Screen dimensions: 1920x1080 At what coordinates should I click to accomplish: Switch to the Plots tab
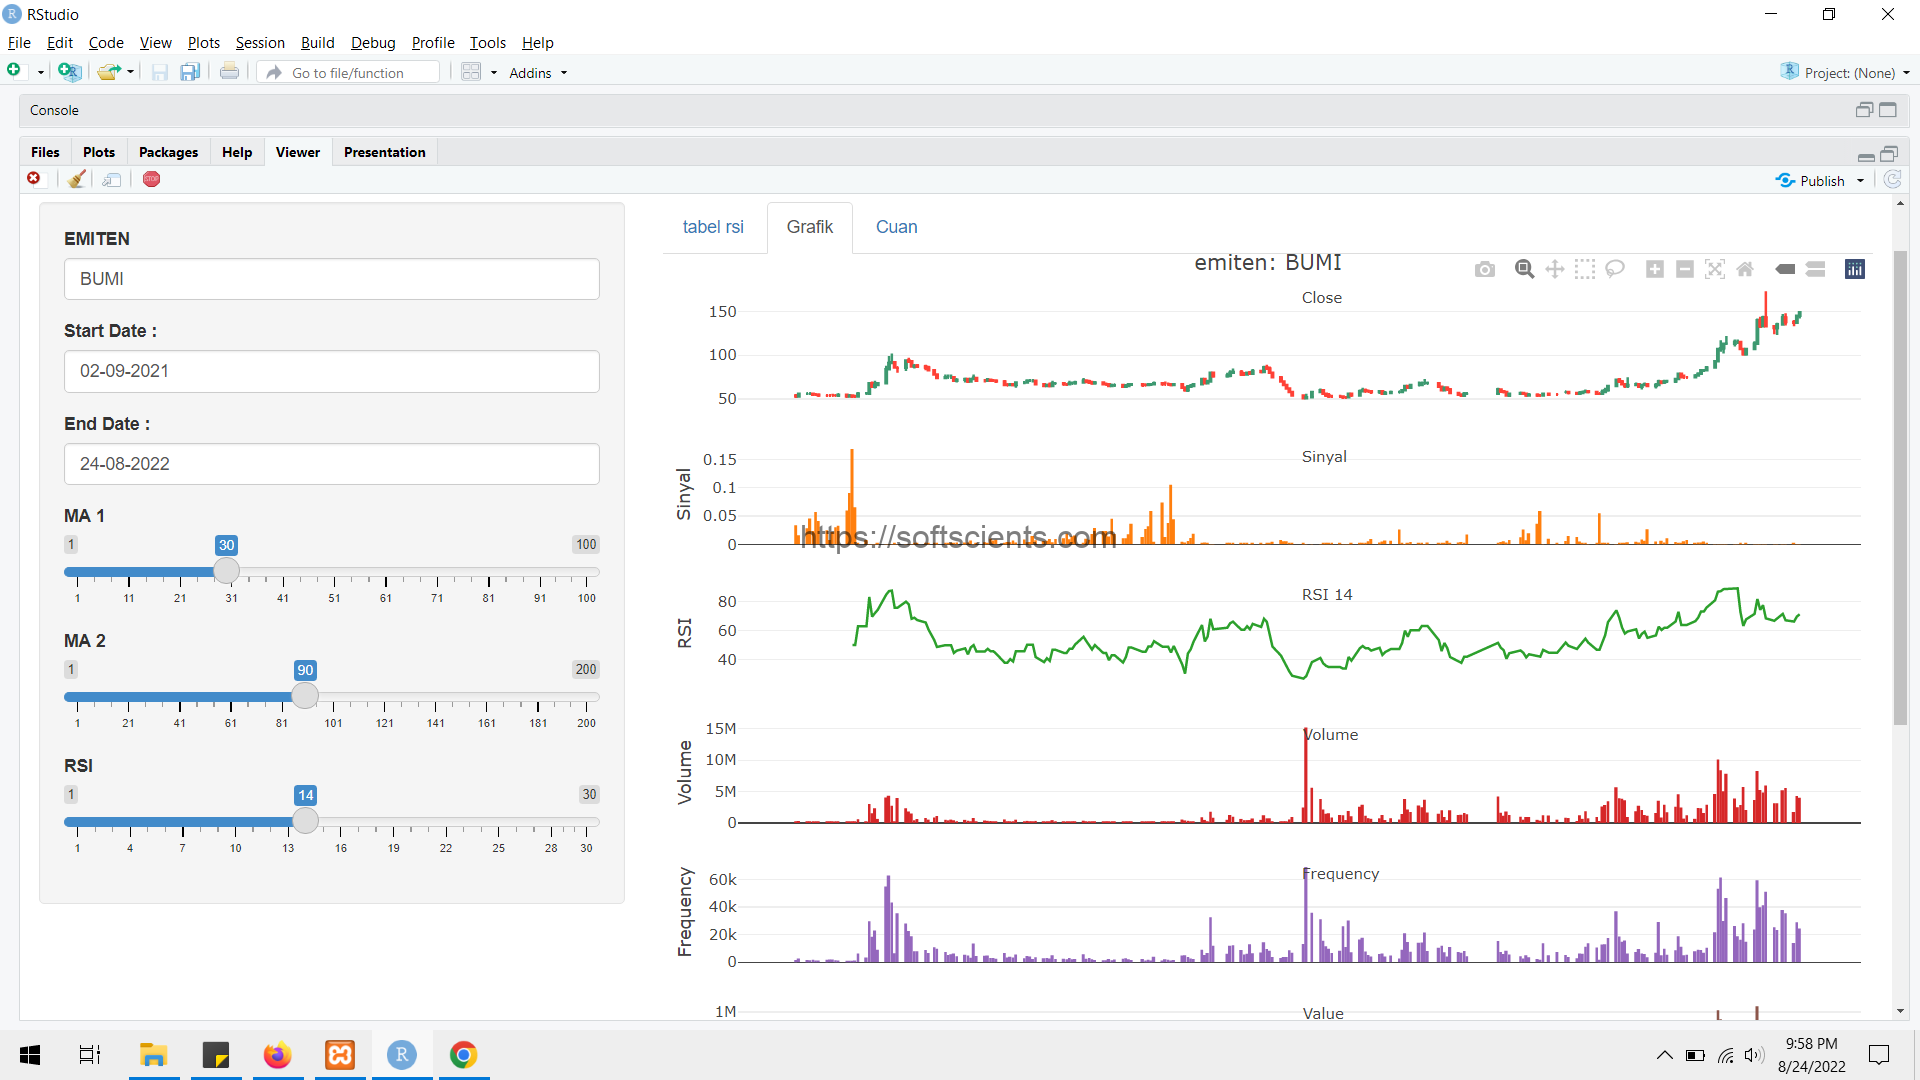click(x=99, y=152)
